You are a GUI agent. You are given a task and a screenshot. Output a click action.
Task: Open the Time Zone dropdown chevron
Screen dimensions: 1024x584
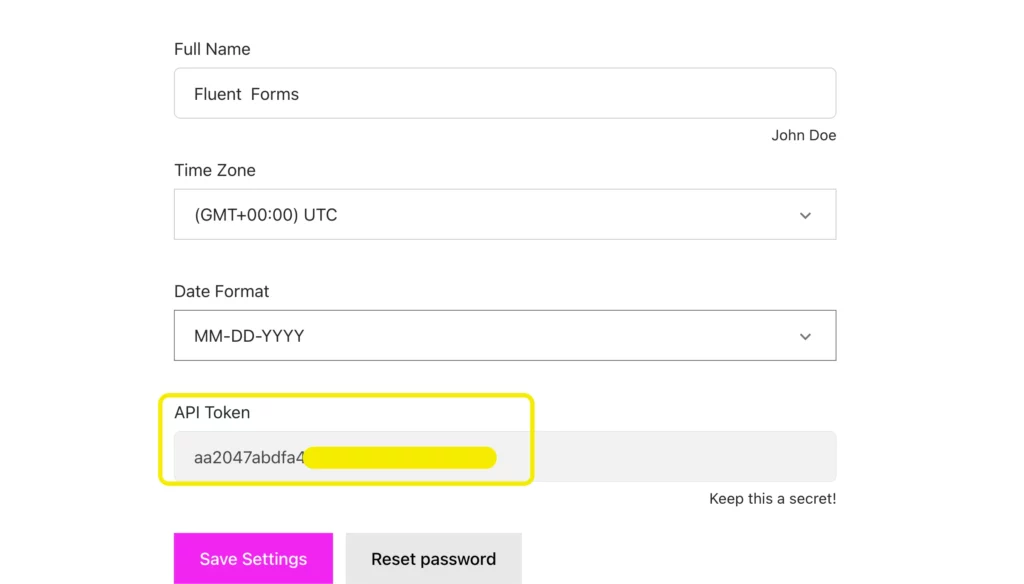pos(805,214)
